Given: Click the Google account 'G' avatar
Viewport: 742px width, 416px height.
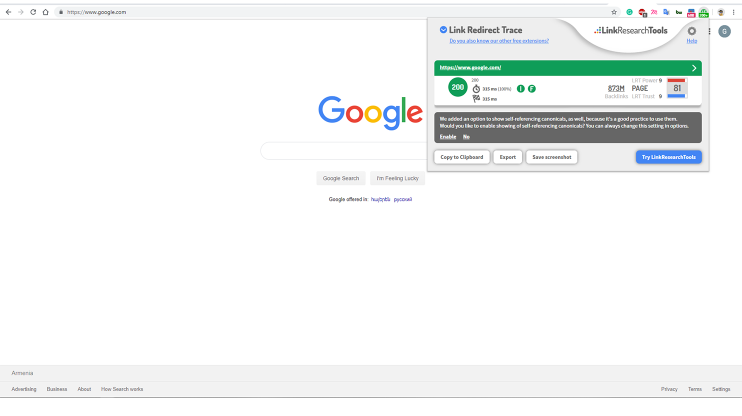Looking at the screenshot, I should pos(724,31).
